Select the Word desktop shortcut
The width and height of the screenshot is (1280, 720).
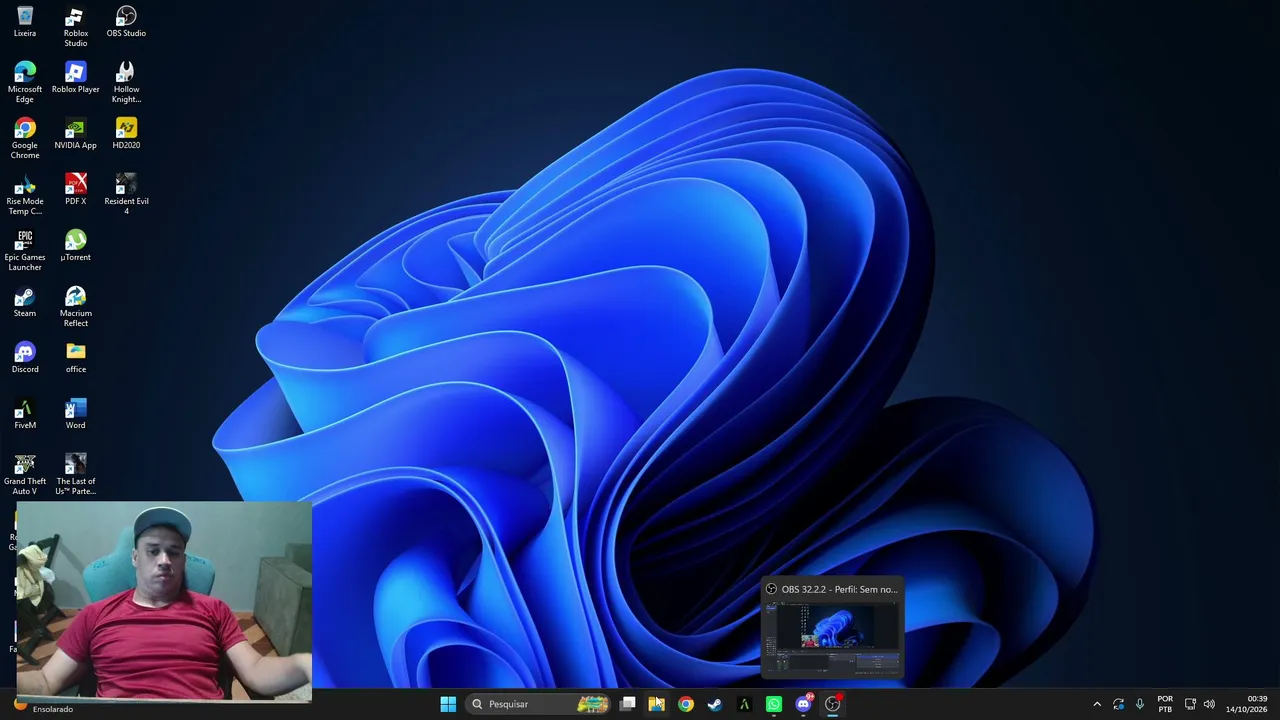pos(76,414)
